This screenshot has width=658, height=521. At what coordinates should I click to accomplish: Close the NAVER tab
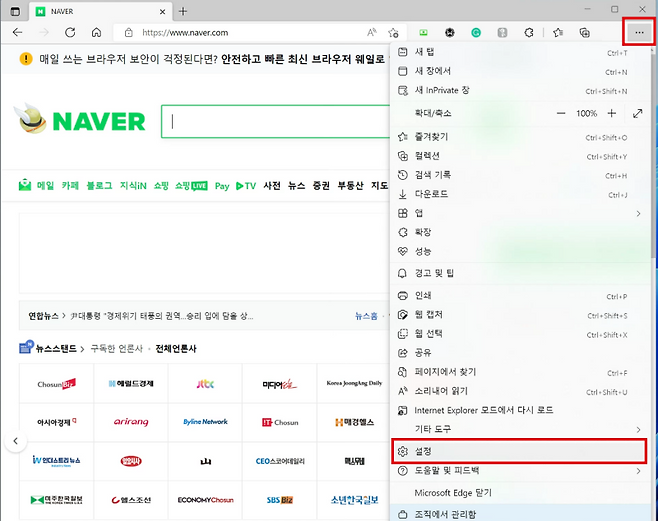coord(162,12)
